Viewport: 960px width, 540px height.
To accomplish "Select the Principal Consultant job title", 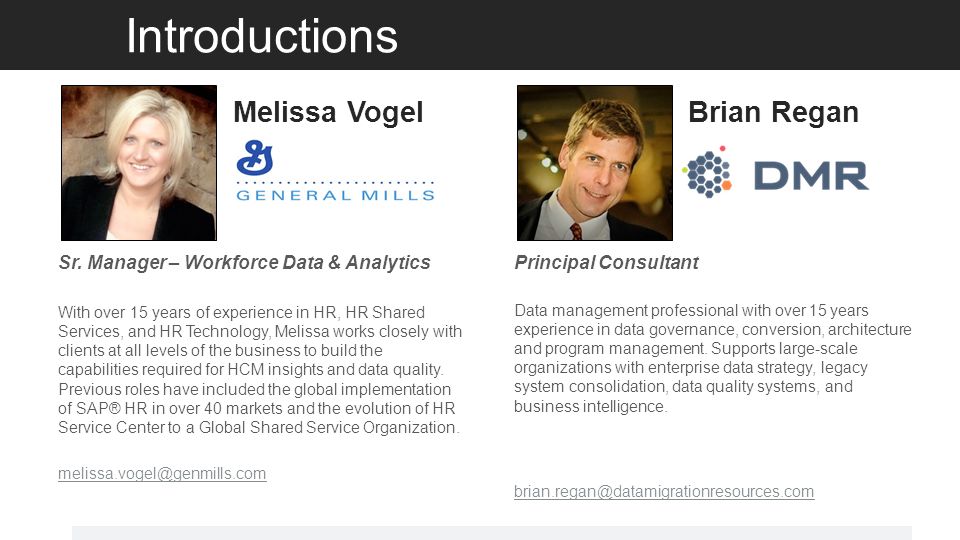I will 606,262.
